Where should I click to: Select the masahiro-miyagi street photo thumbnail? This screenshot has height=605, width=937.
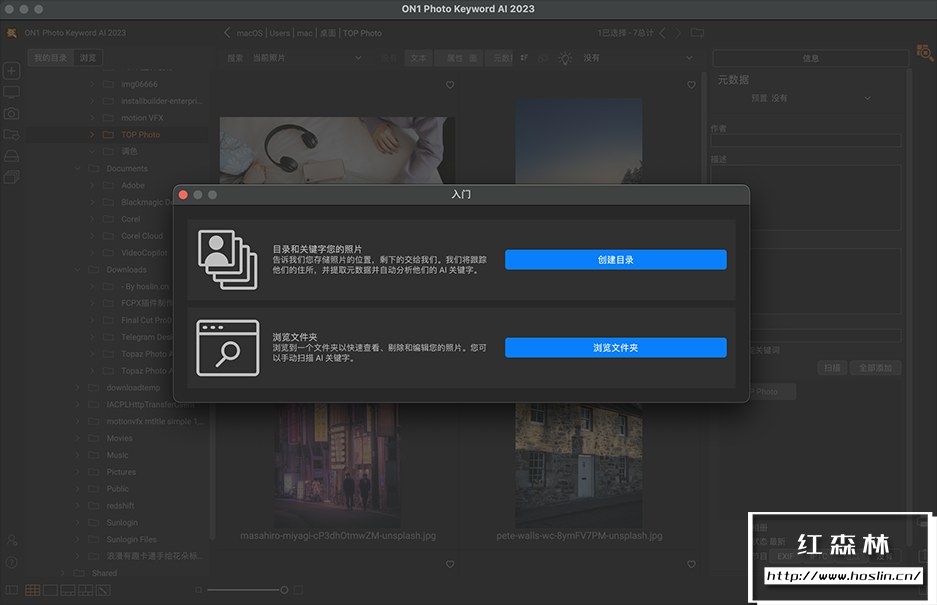click(337, 465)
